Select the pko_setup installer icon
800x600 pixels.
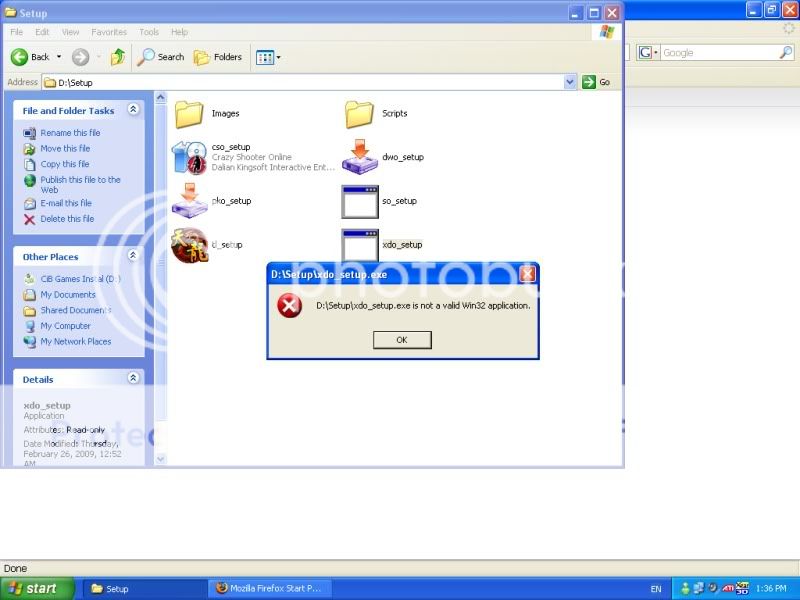tap(189, 201)
